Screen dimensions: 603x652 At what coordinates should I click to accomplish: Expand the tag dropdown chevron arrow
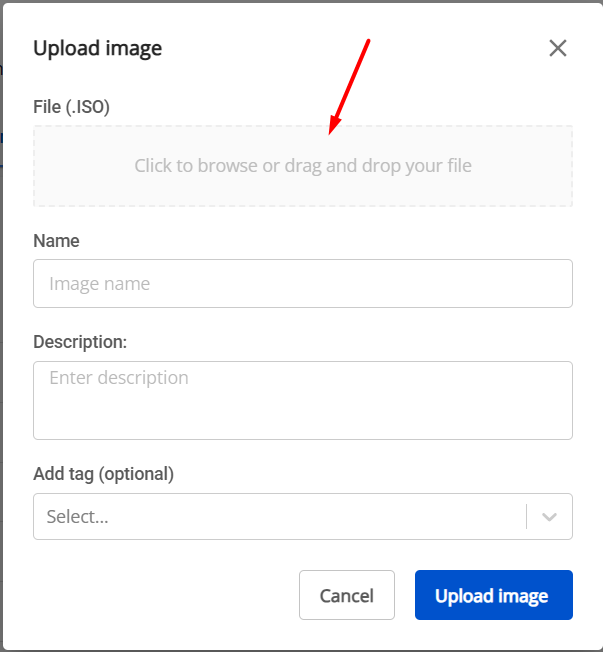(x=549, y=516)
